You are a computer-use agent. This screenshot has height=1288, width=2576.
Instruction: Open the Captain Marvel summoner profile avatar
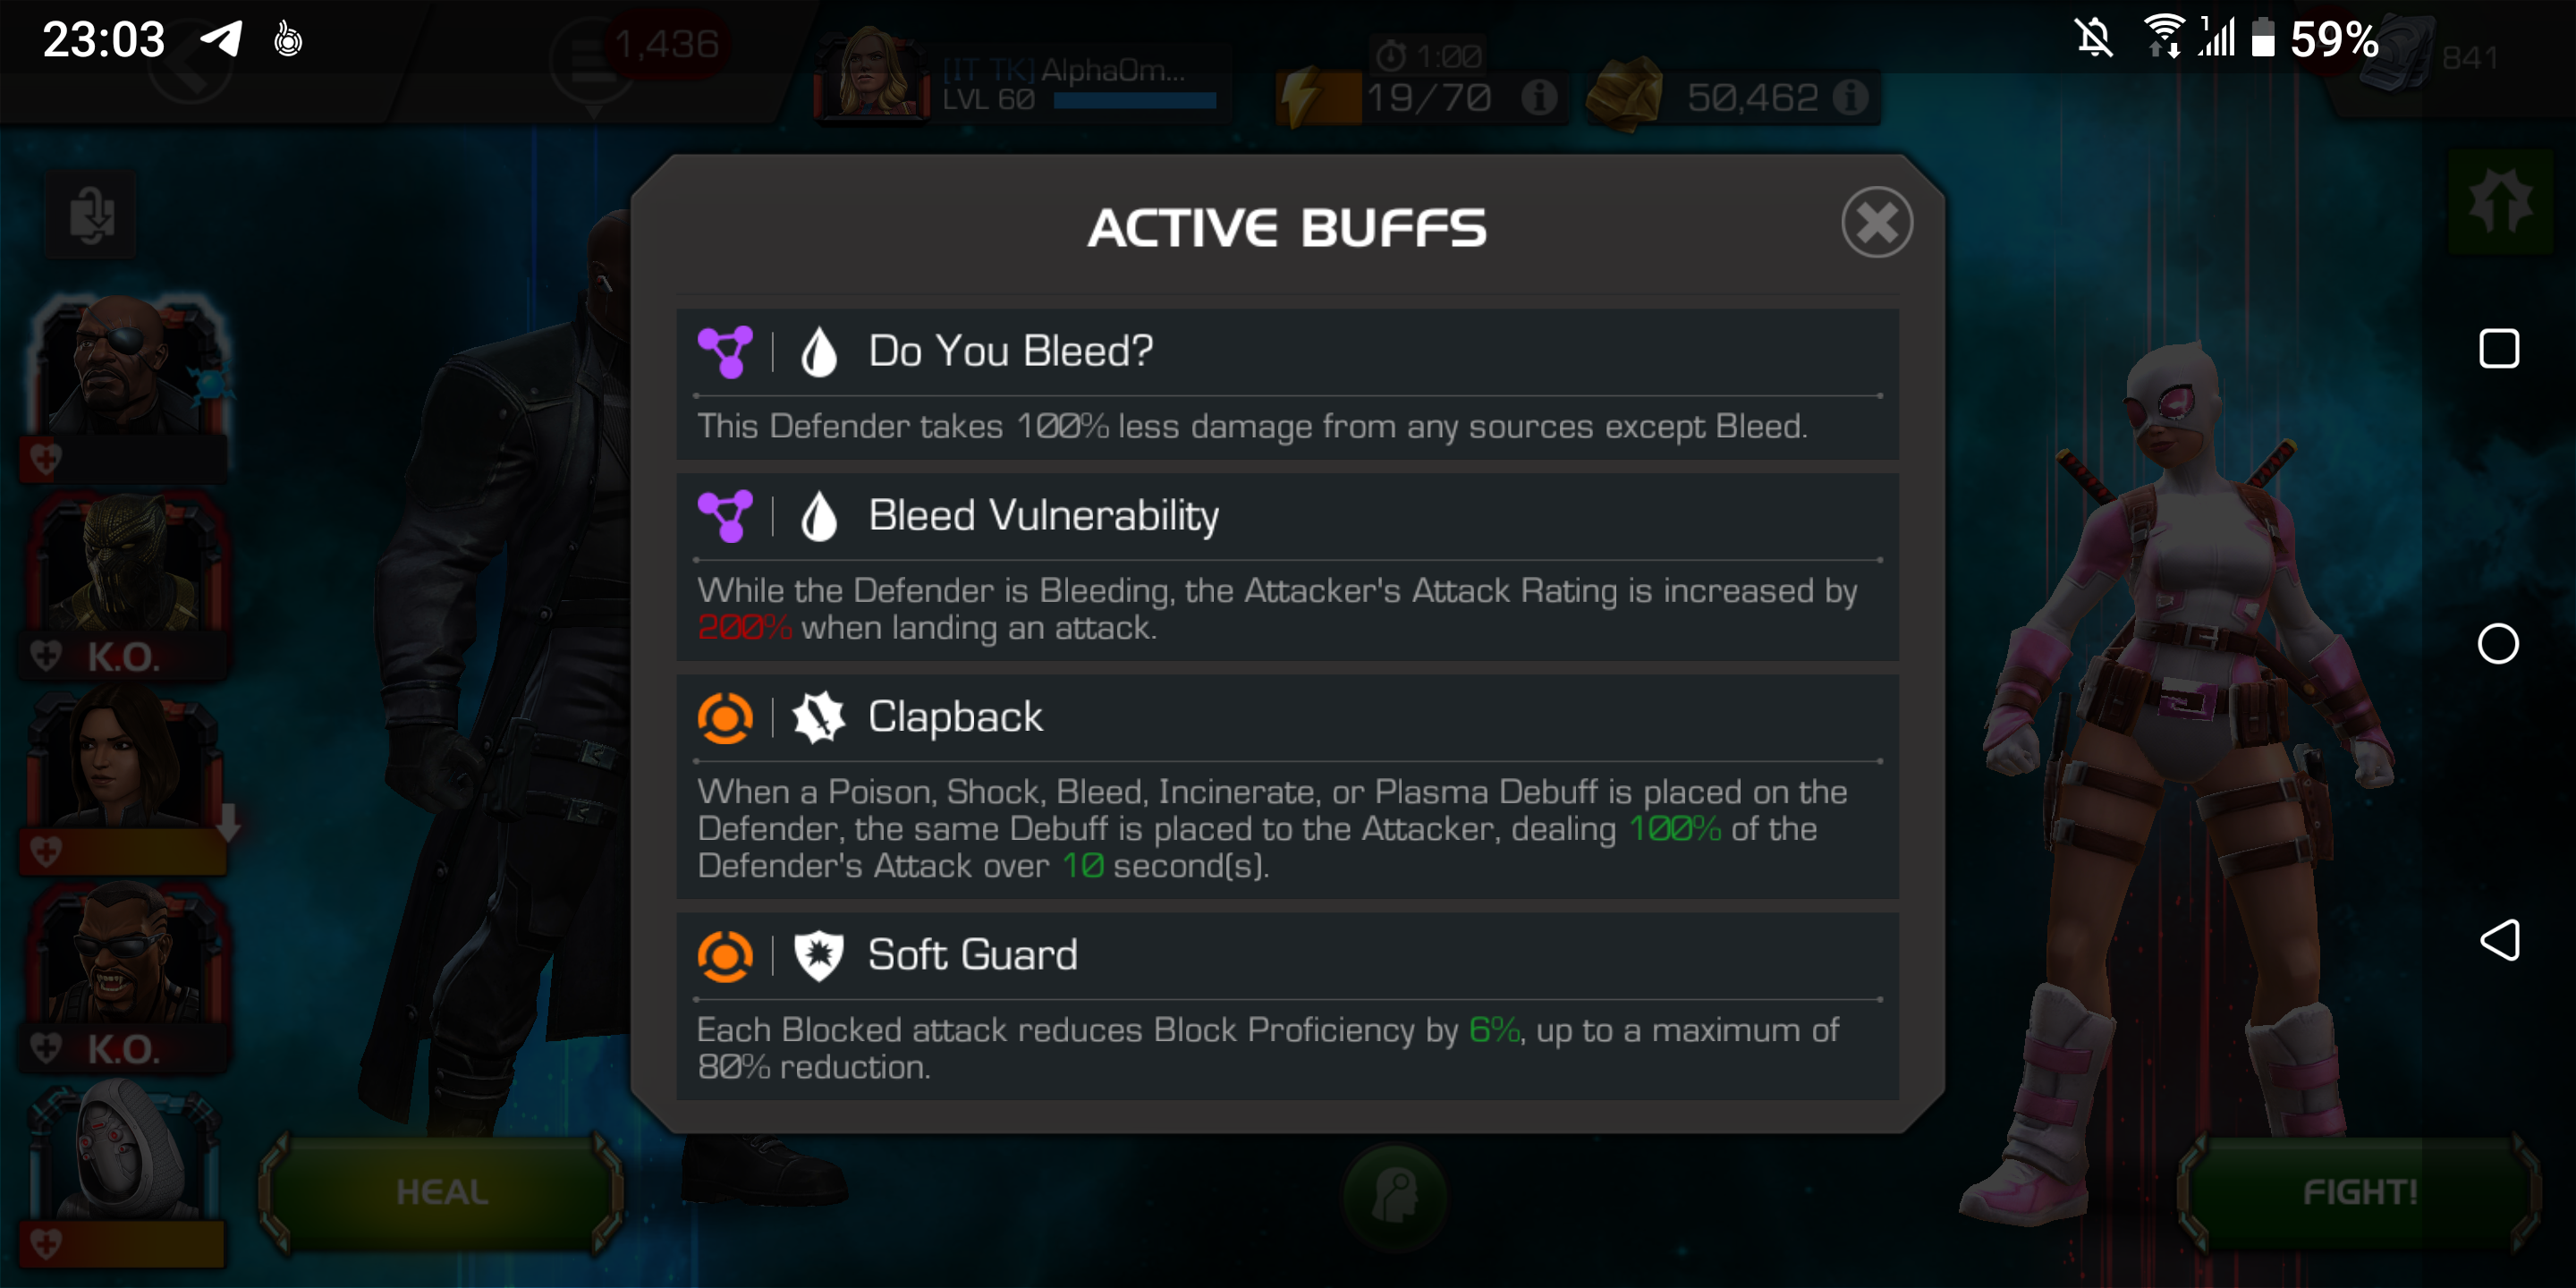[872, 75]
